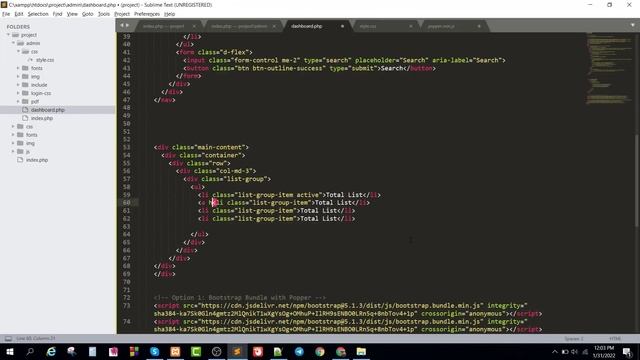Click the include folder icon
The height and width of the screenshot is (360, 640).
[25, 85]
